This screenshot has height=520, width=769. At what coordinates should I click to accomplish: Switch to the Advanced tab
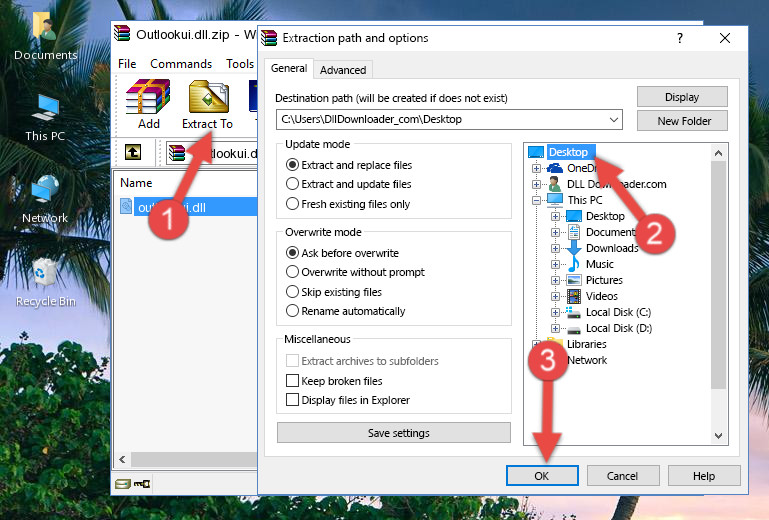(x=343, y=70)
